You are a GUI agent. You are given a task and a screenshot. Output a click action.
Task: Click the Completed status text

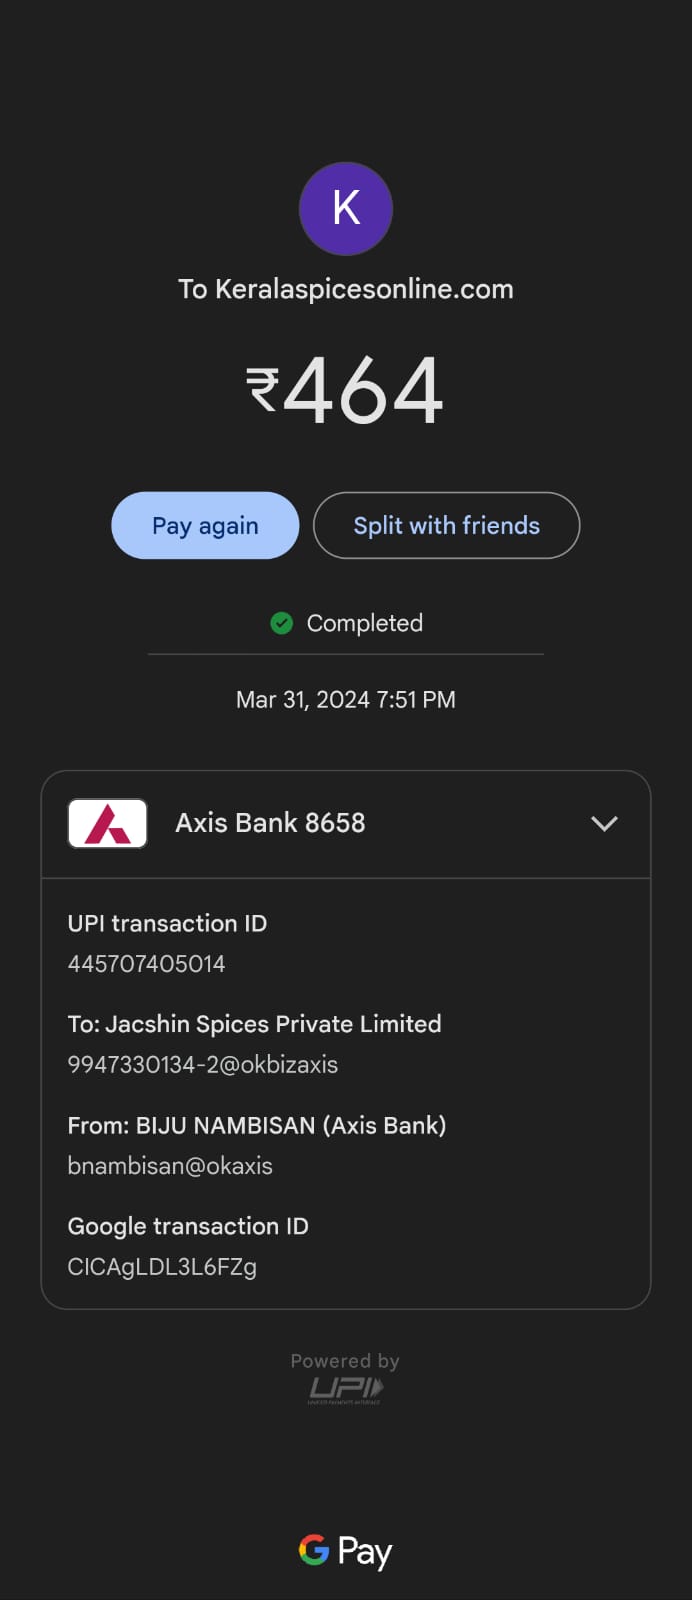click(x=364, y=623)
